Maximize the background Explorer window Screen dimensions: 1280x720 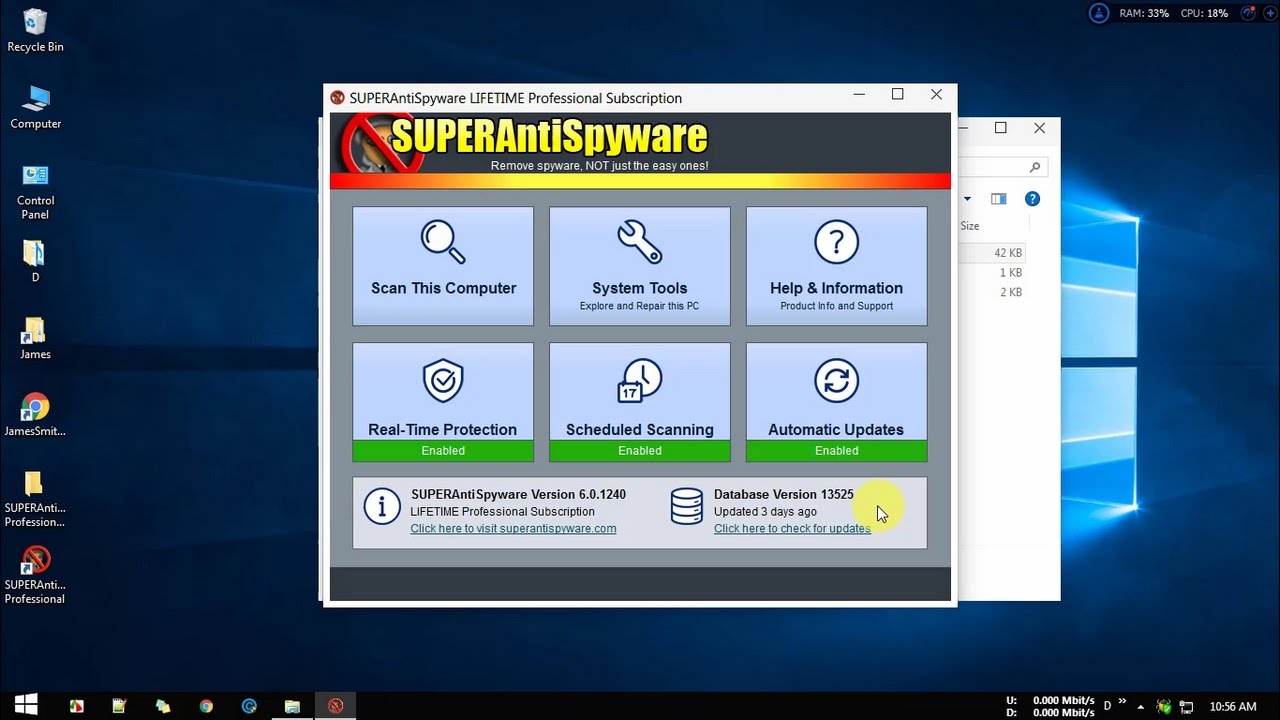click(x=1000, y=128)
